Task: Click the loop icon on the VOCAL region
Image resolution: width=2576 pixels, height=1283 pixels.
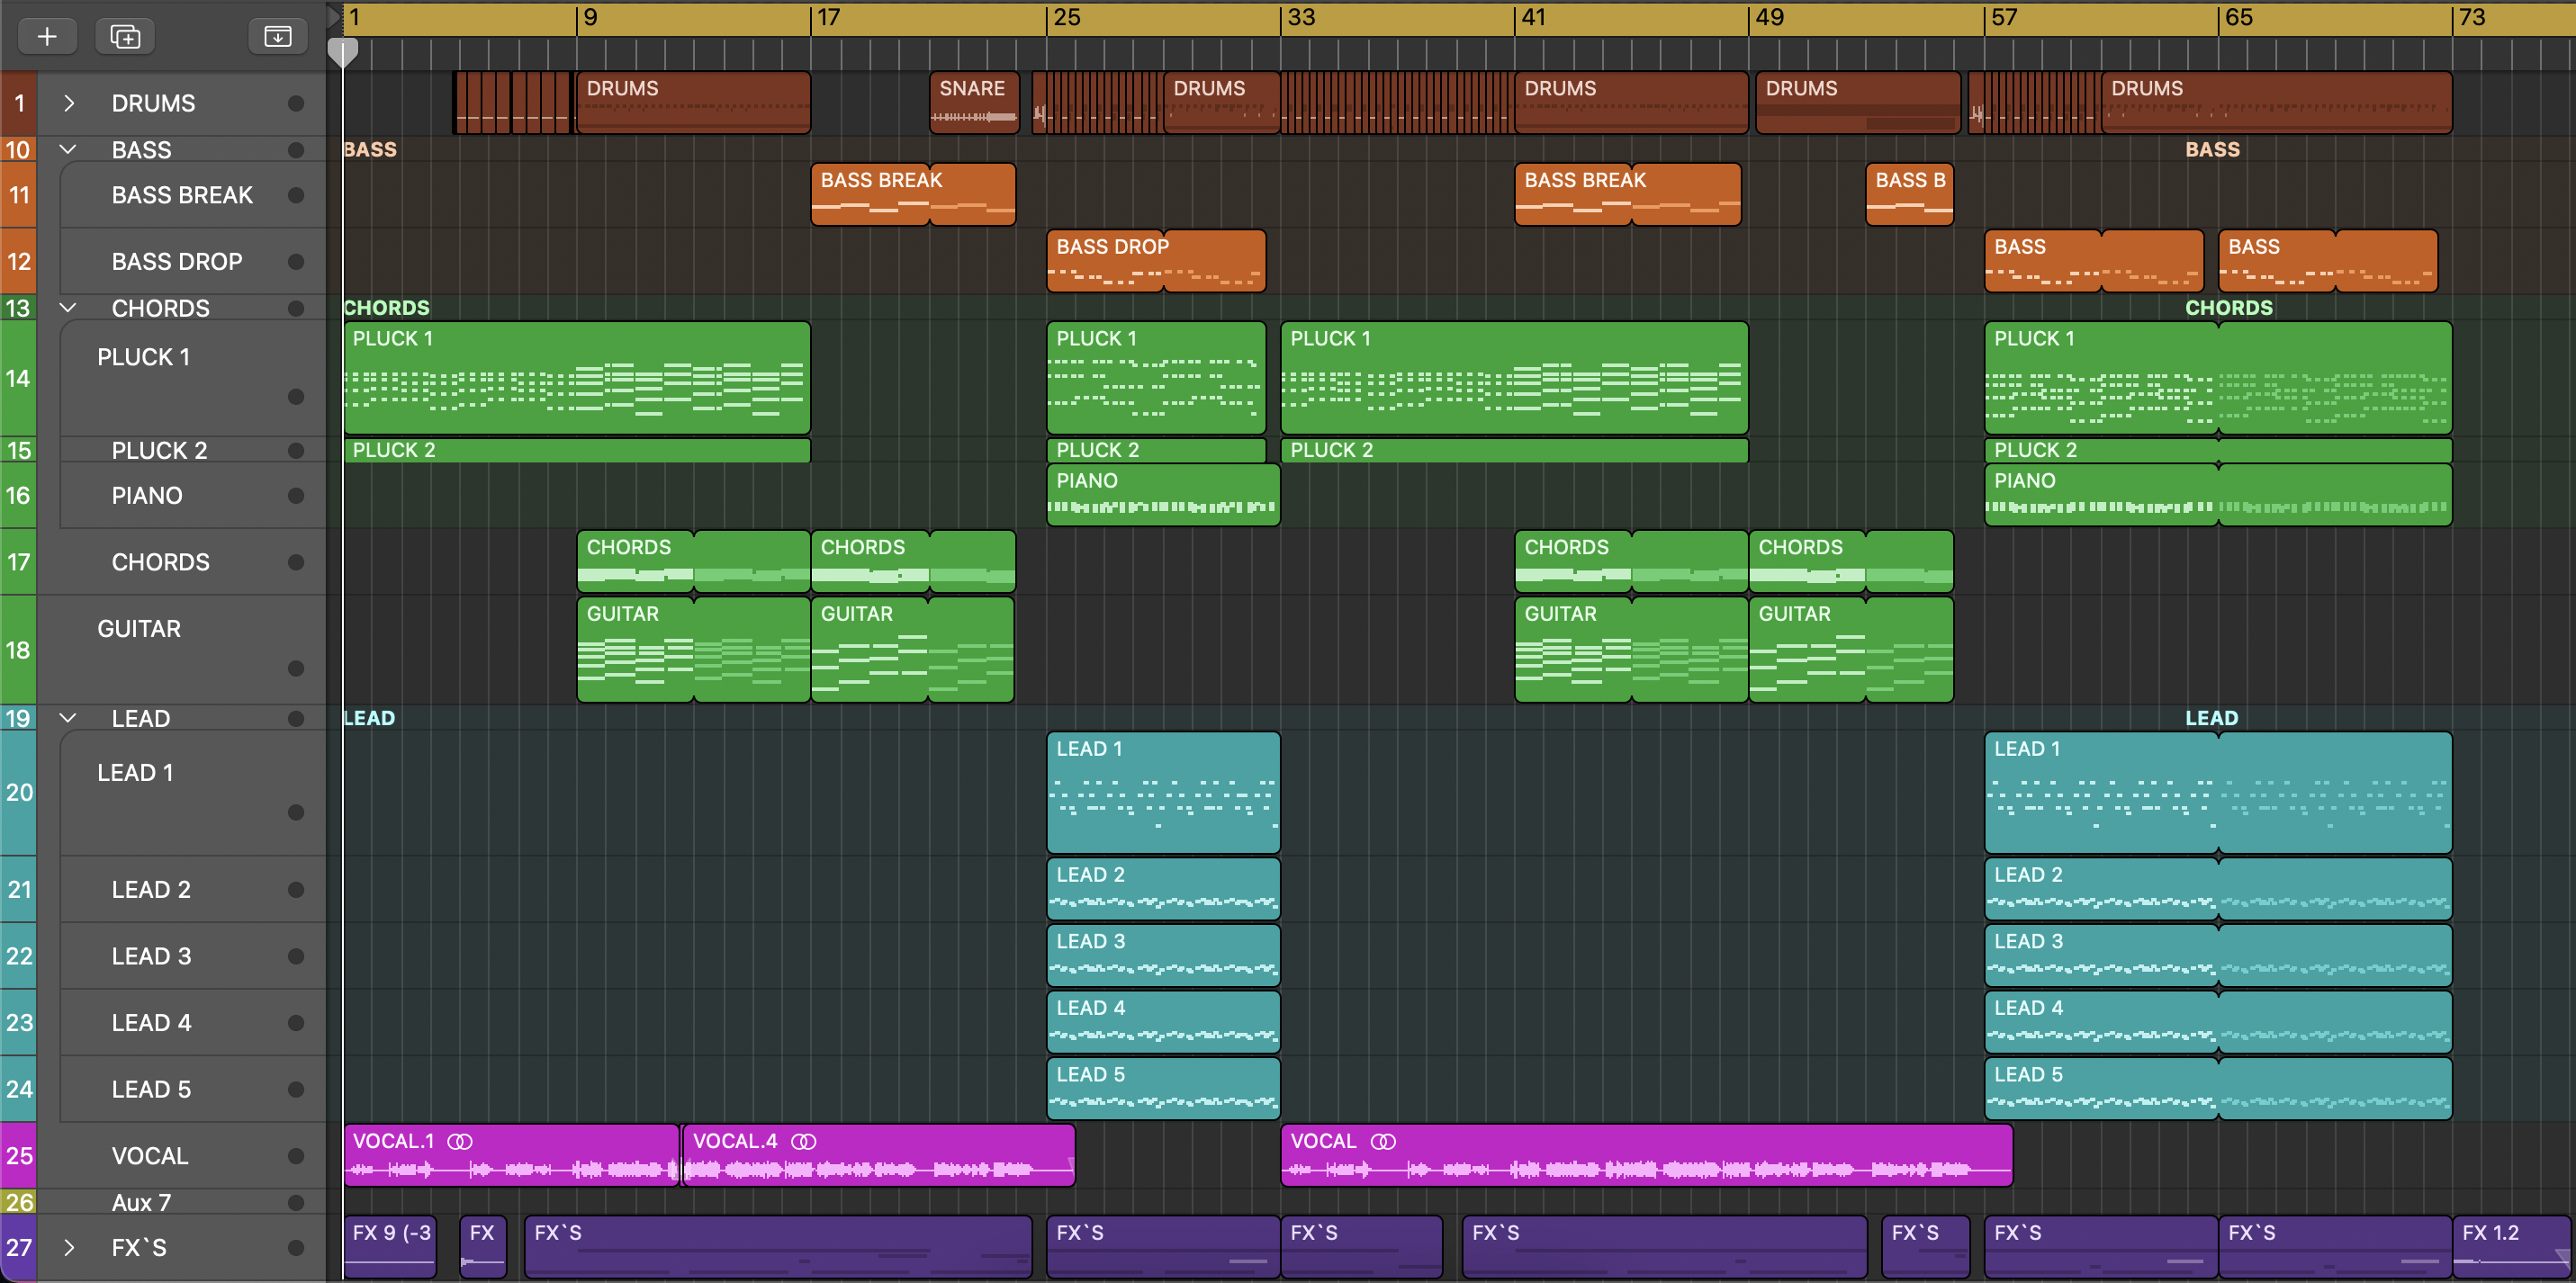Action: tap(1382, 1141)
